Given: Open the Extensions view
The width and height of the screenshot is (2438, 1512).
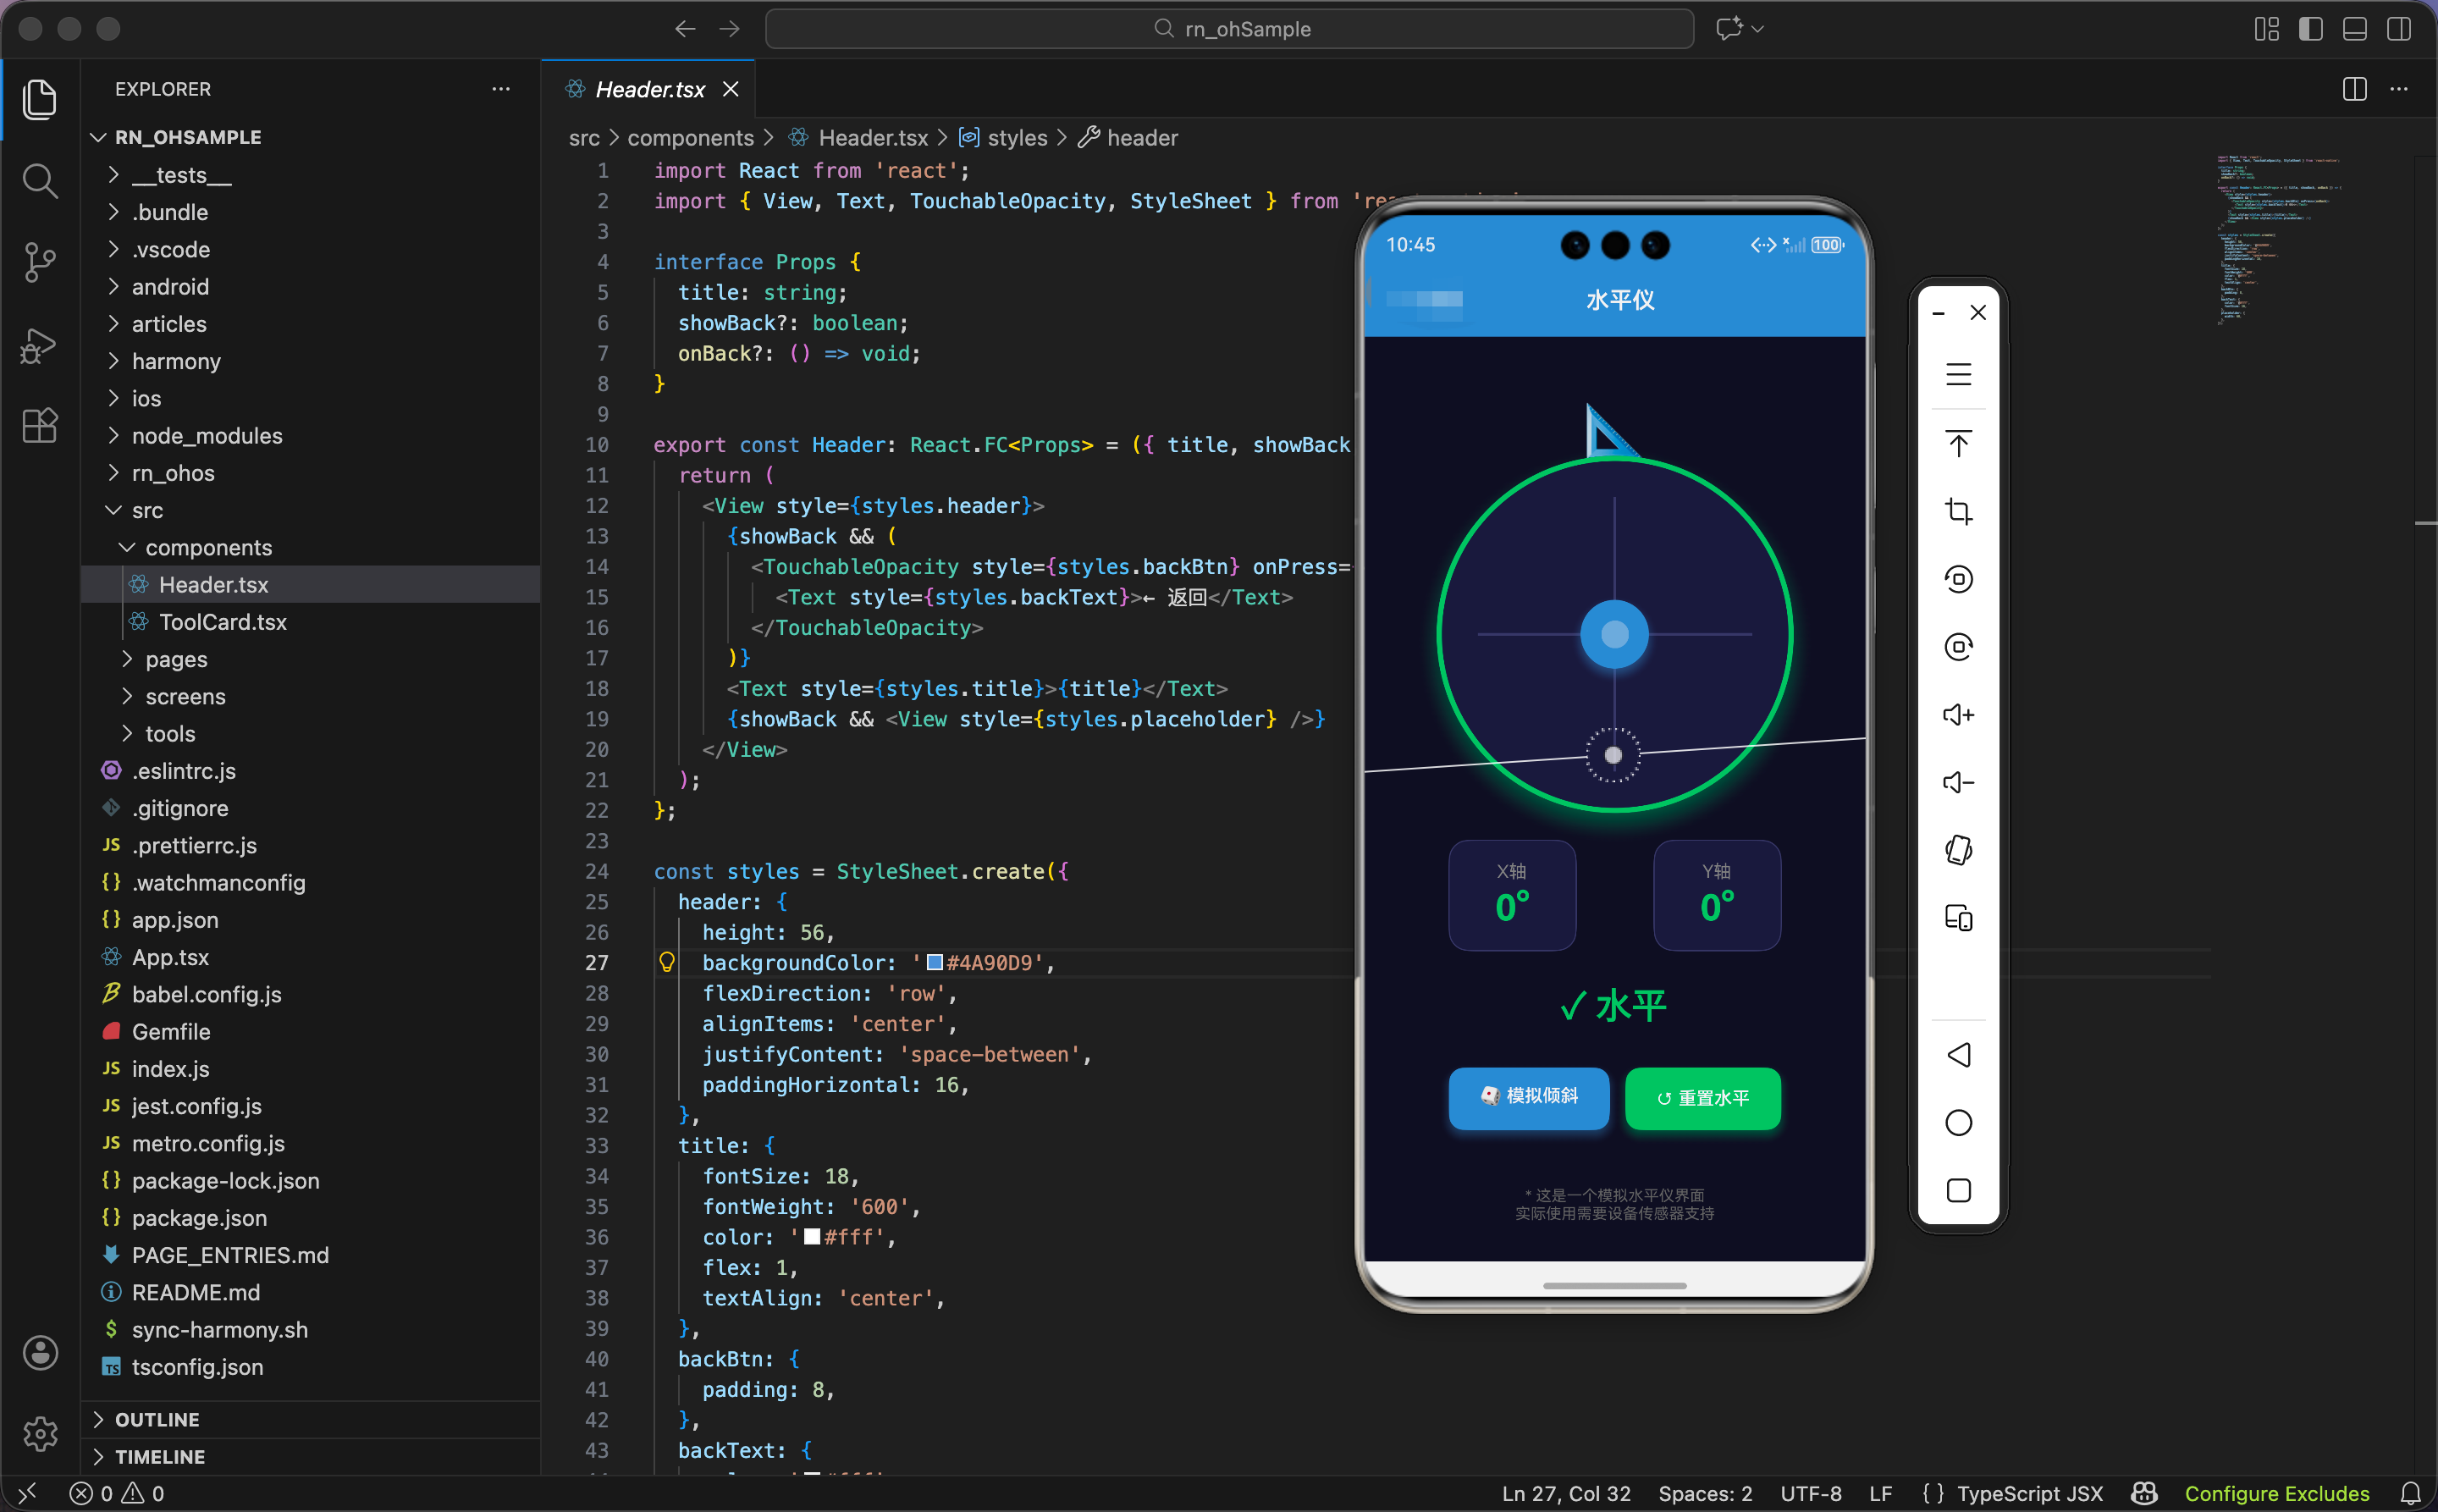Looking at the screenshot, I should (x=40, y=426).
